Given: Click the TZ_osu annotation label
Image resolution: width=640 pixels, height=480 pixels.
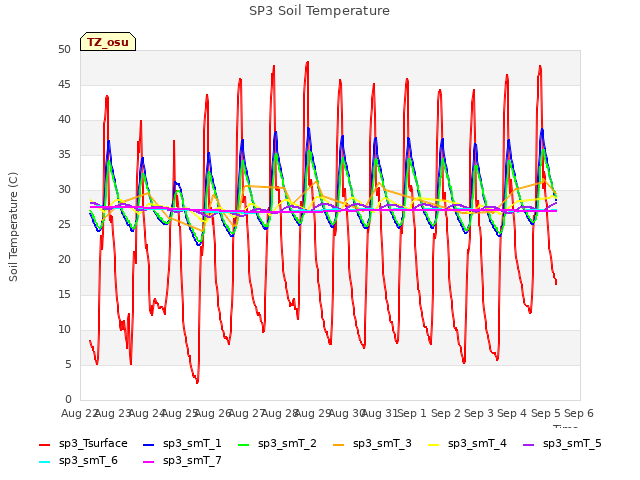Looking at the screenshot, I should tap(108, 42).
